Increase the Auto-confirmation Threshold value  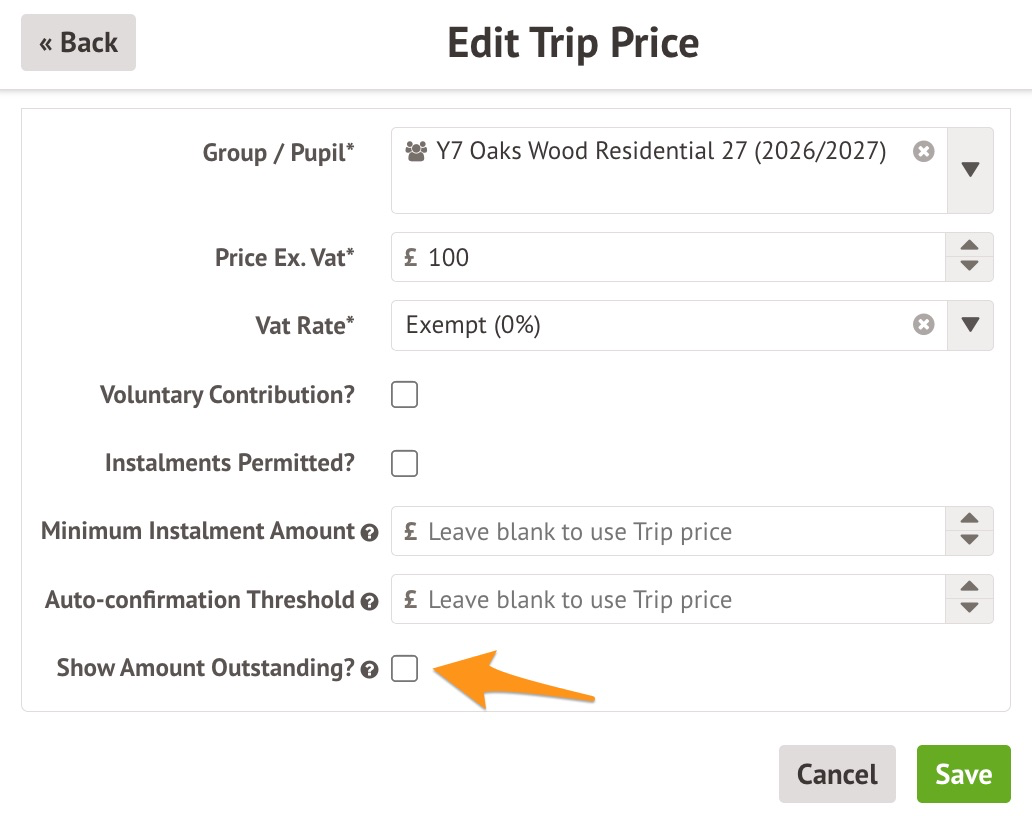point(968,588)
